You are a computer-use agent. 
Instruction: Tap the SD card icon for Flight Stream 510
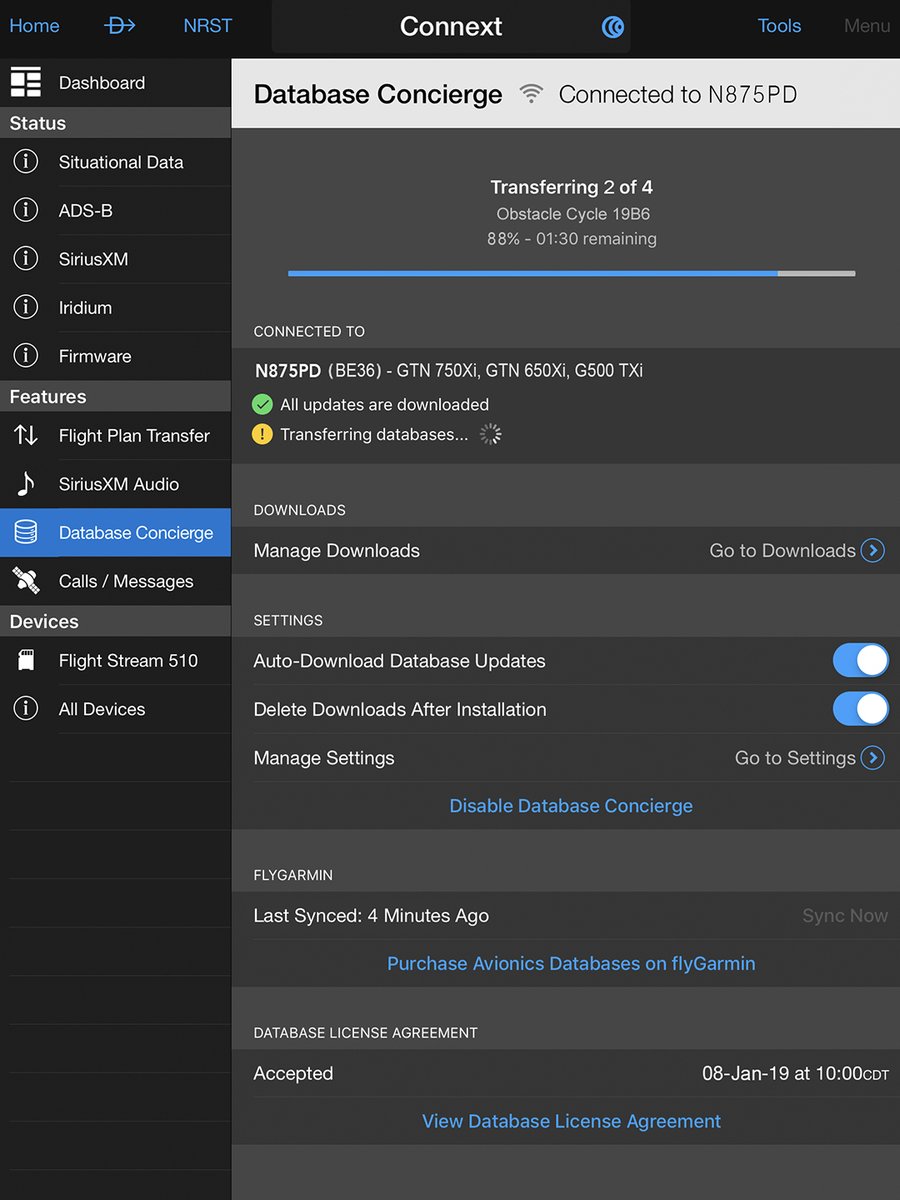(x=26, y=660)
